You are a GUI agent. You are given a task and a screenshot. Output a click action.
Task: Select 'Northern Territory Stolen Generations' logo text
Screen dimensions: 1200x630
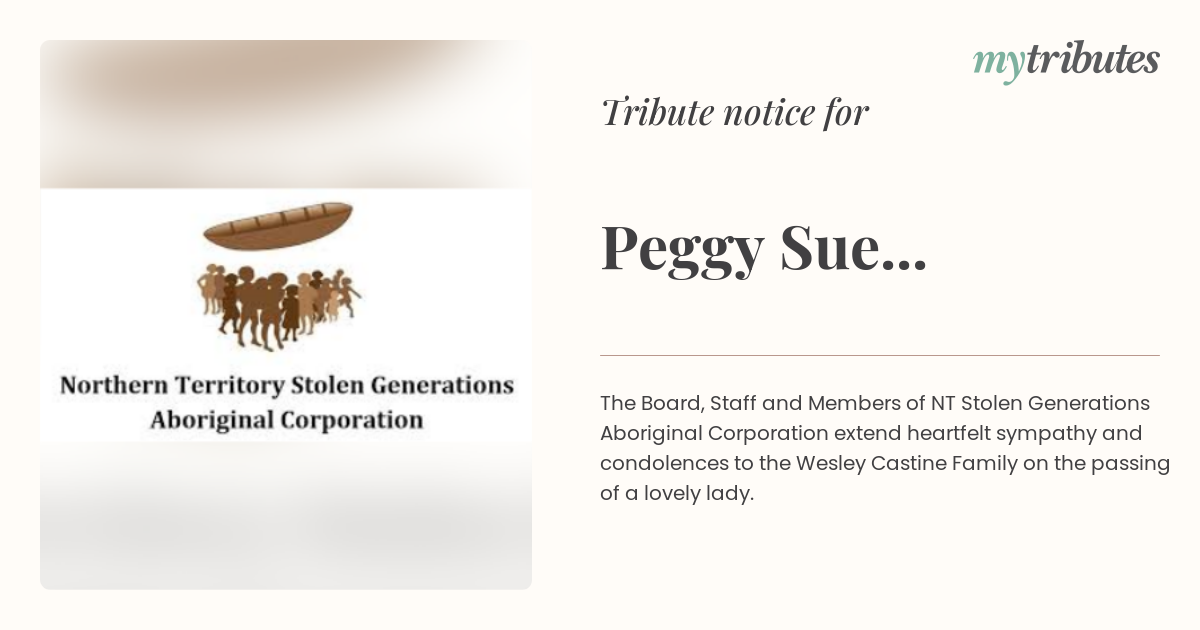coord(287,385)
